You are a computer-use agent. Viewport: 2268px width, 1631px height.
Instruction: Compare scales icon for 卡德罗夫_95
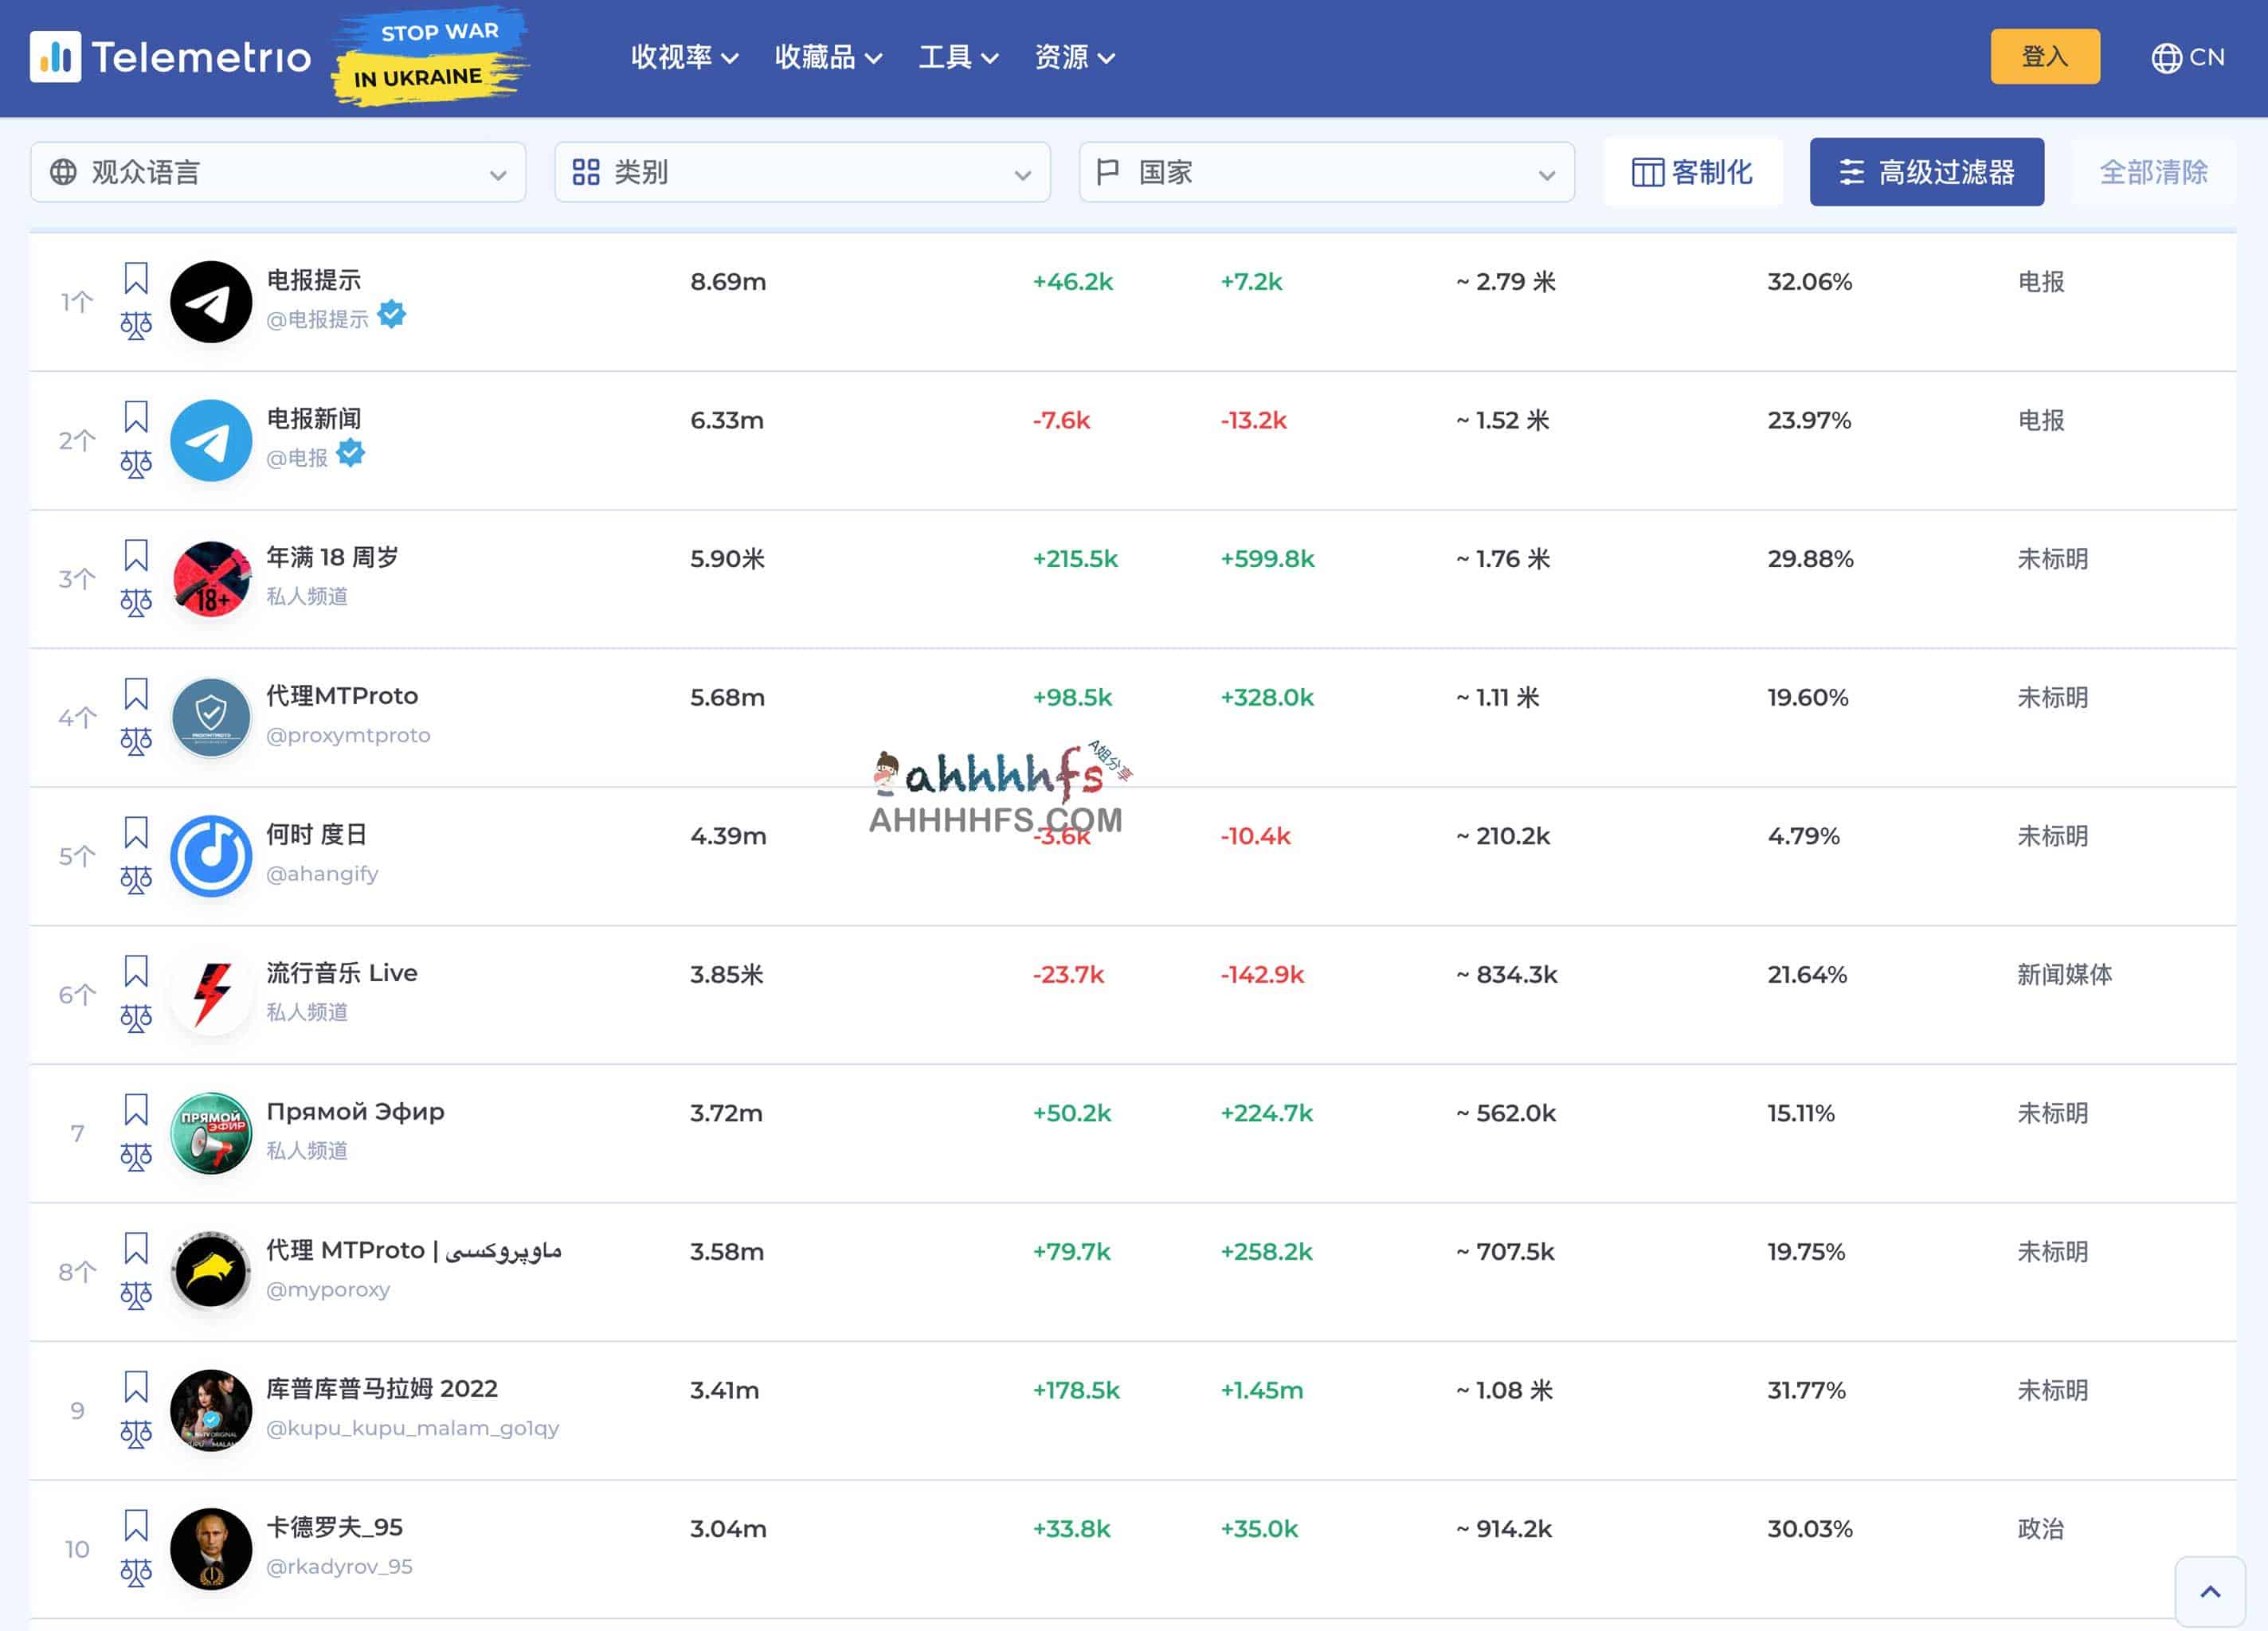coord(136,1572)
